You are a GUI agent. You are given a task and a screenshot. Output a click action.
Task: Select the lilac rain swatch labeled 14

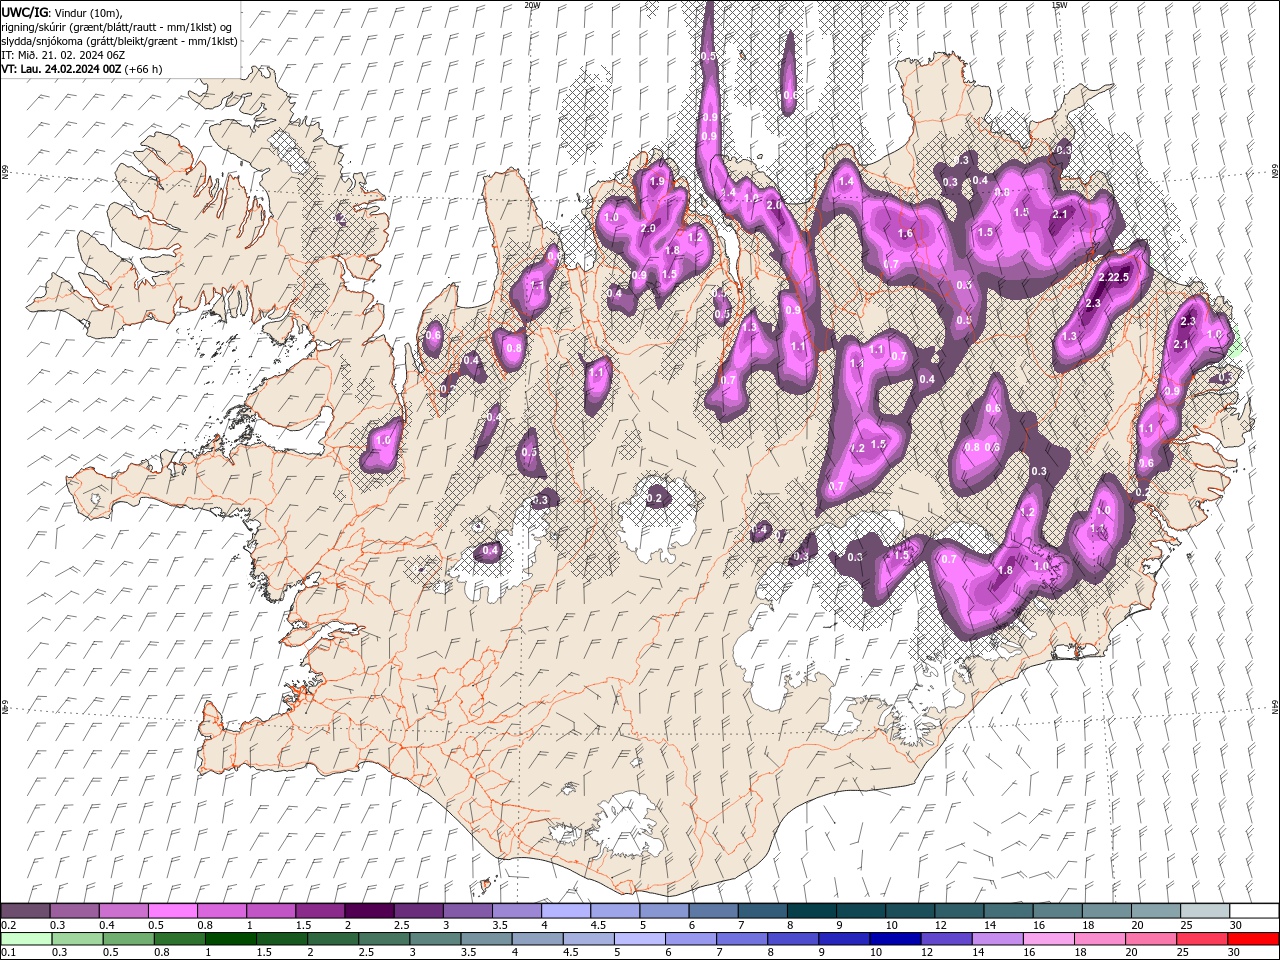(x=996, y=939)
